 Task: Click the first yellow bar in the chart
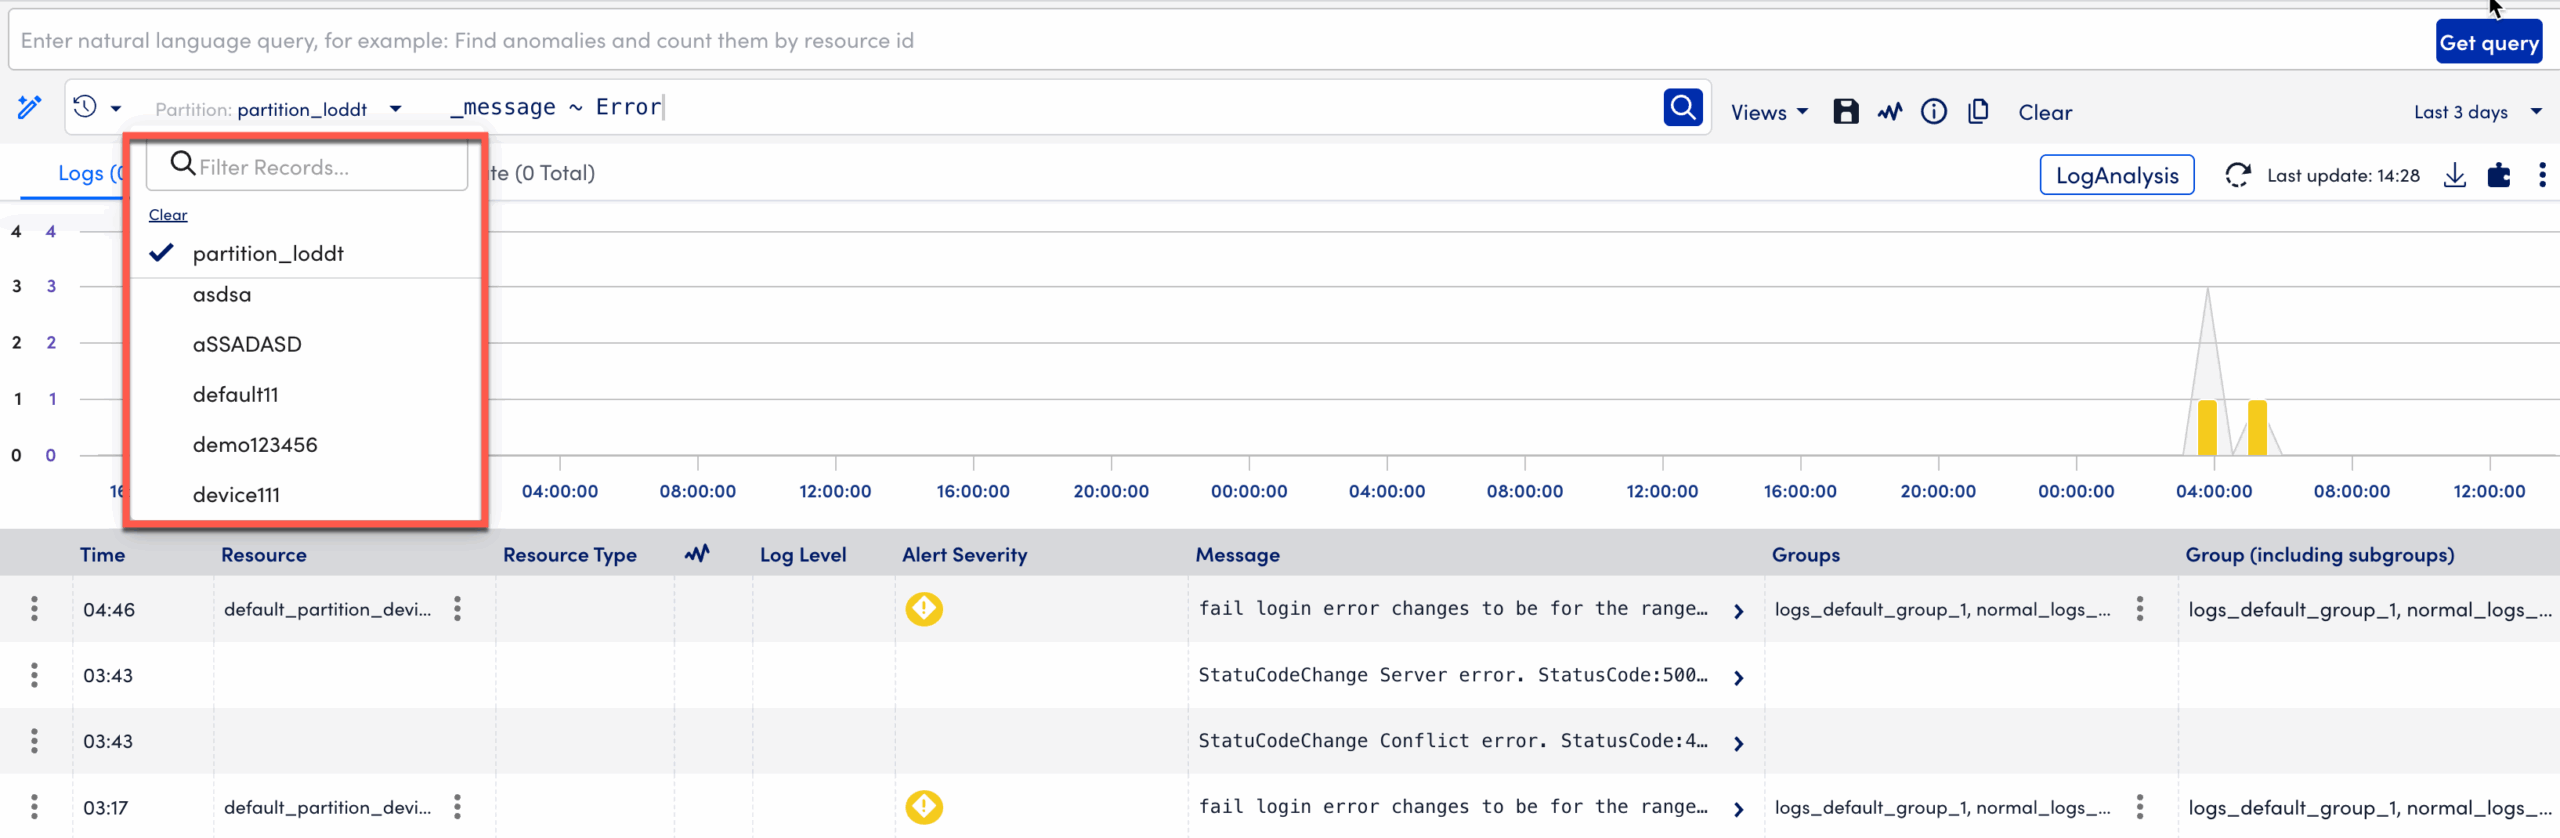click(2207, 427)
